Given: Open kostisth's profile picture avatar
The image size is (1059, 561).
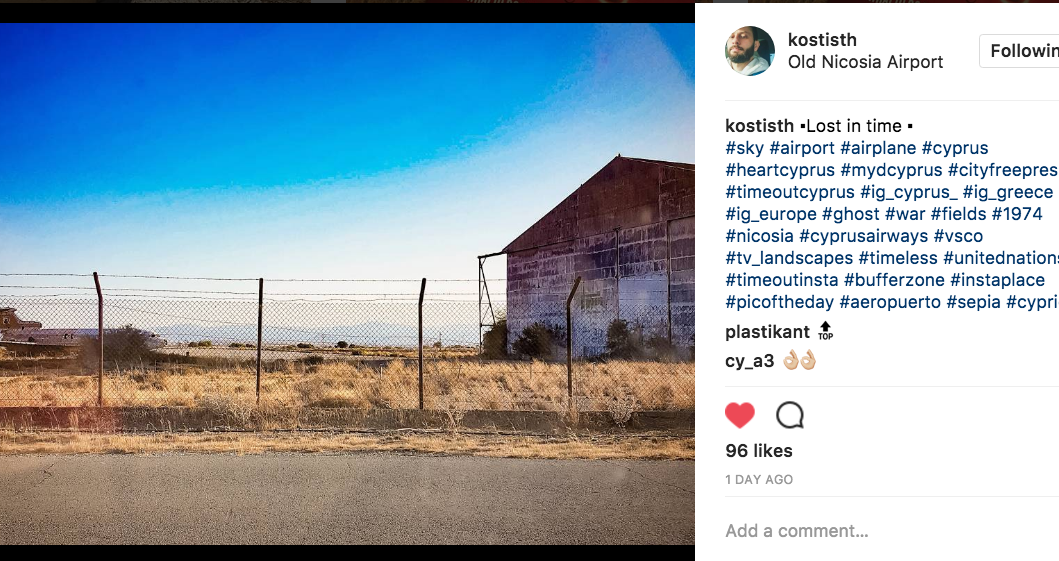Looking at the screenshot, I should tap(750, 51).
